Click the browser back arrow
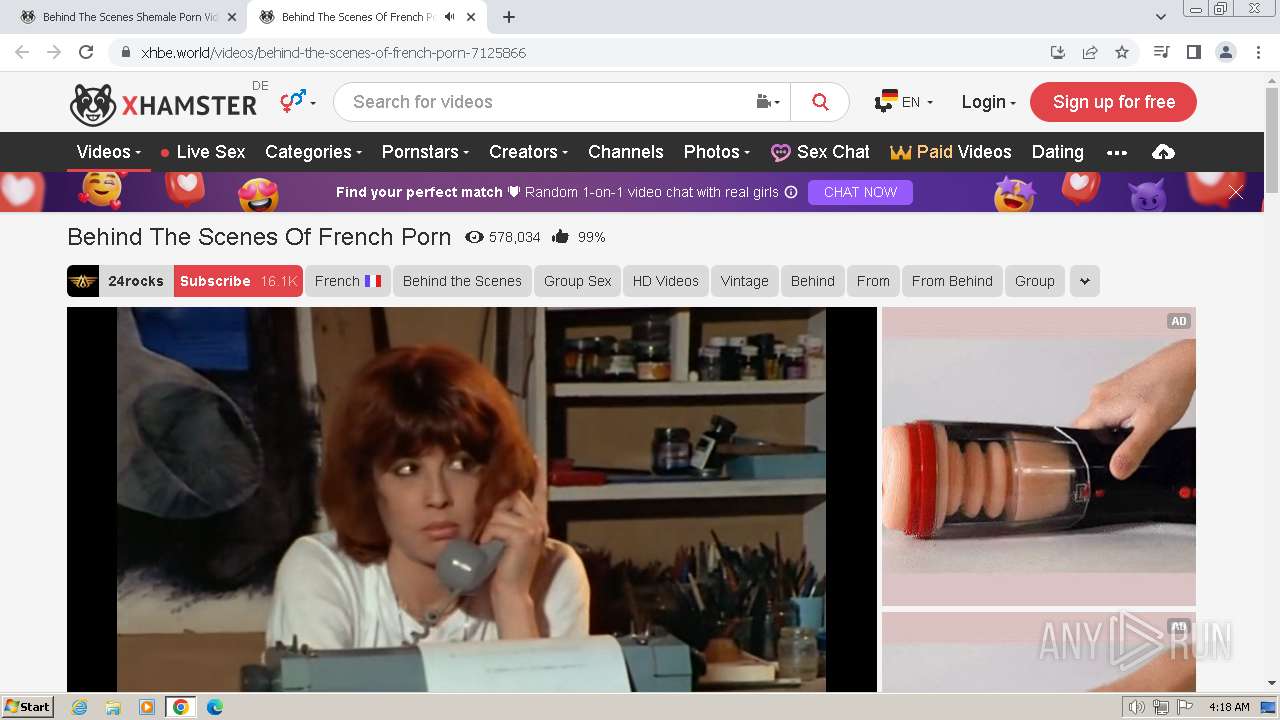 22,52
